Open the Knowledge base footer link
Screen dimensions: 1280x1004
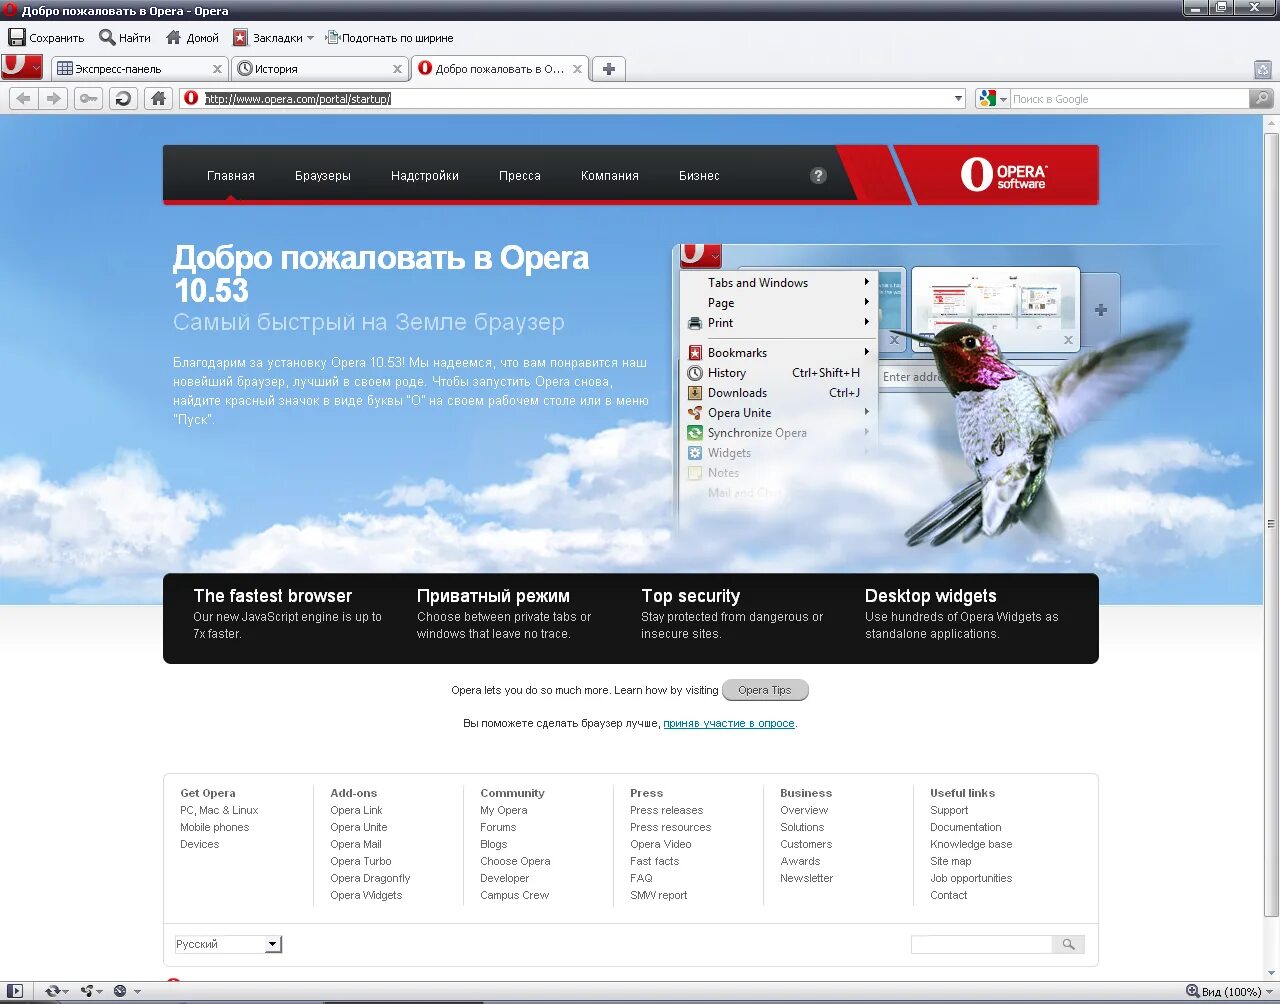point(971,844)
